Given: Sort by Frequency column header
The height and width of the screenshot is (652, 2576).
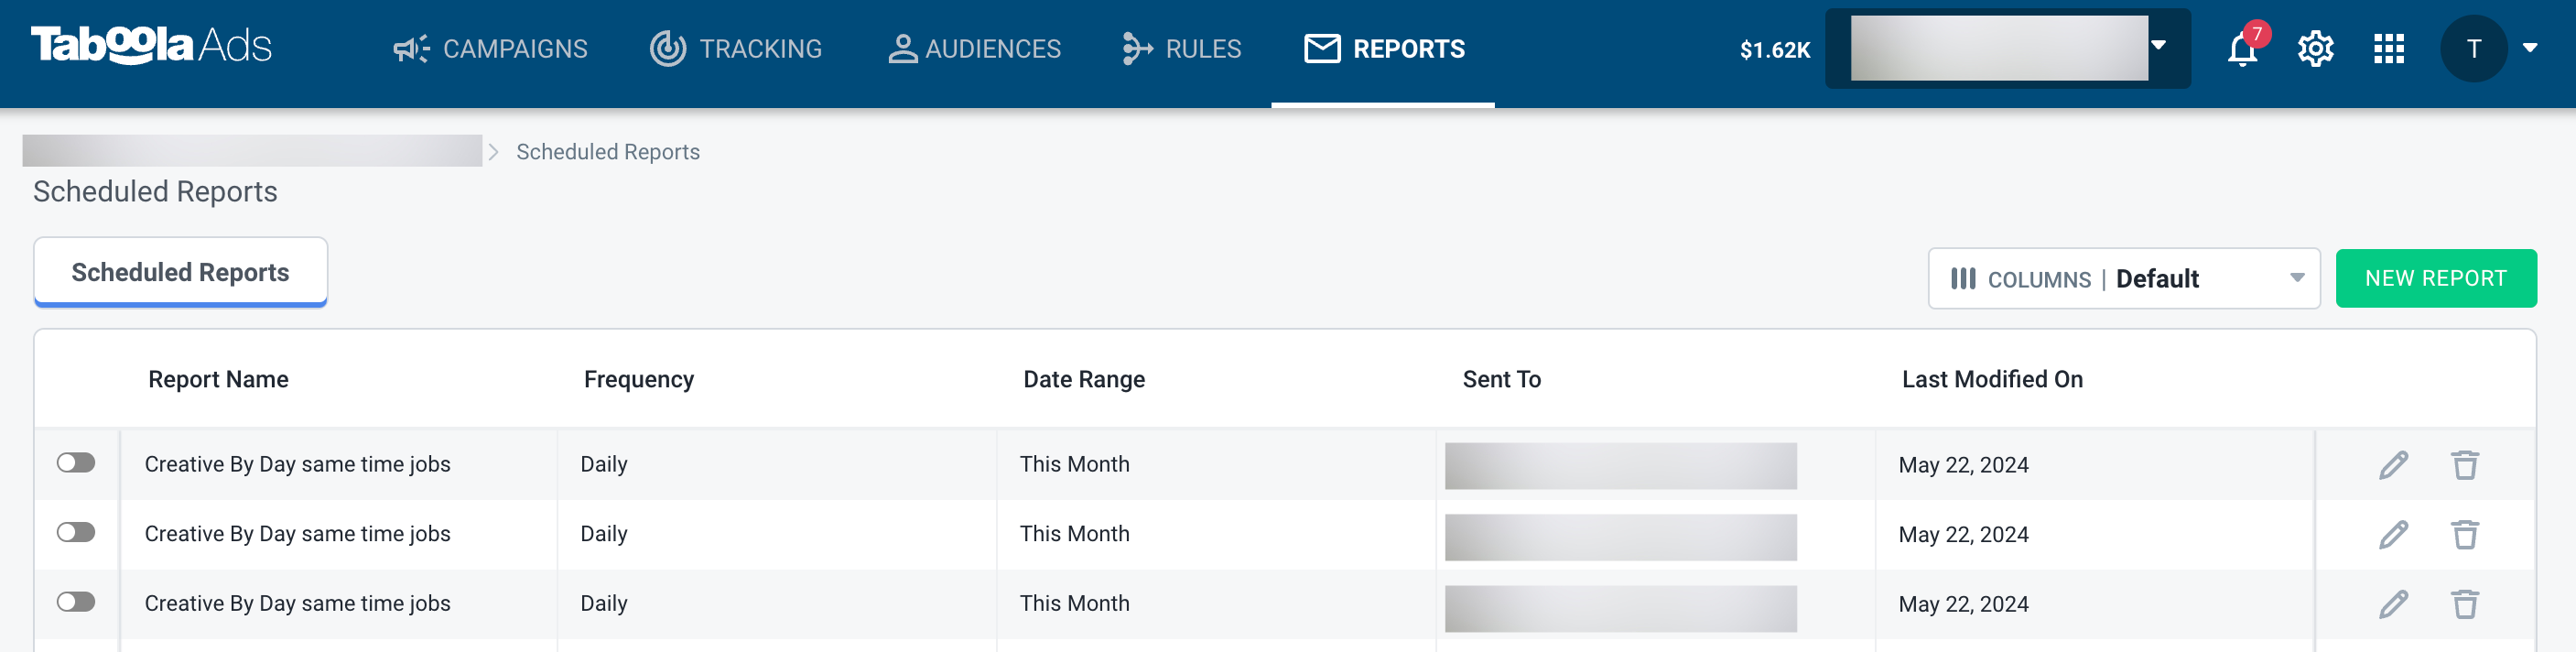Looking at the screenshot, I should 639,380.
